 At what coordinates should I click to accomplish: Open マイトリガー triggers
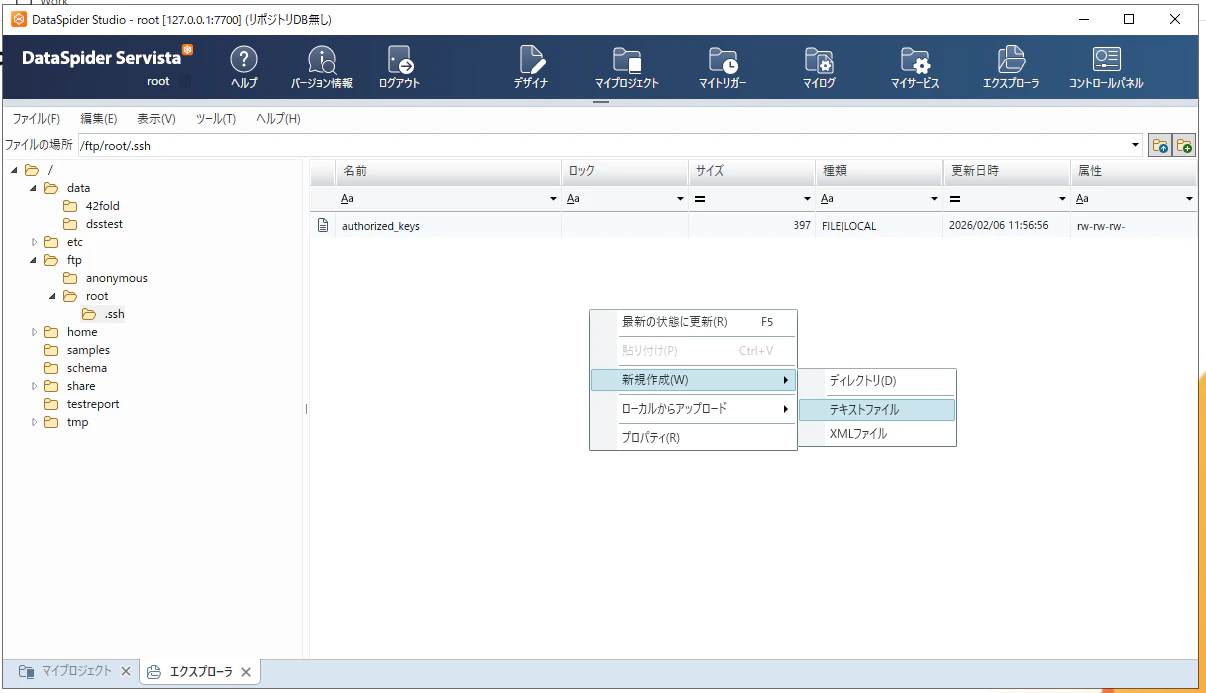click(722, 67)
